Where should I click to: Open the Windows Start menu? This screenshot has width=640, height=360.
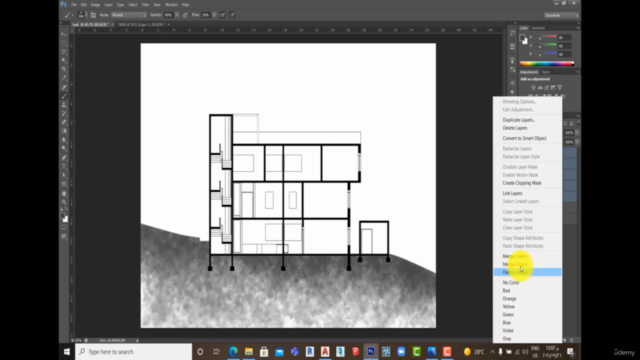click(67, 351)
